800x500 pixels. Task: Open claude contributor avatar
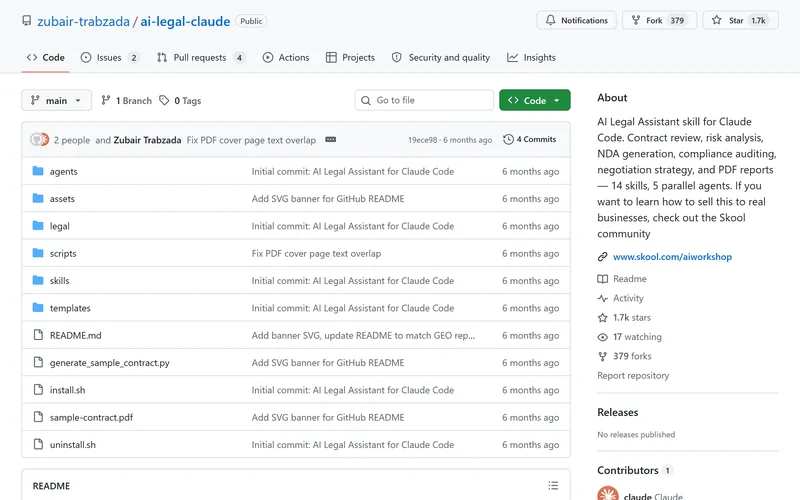point(608,495)
